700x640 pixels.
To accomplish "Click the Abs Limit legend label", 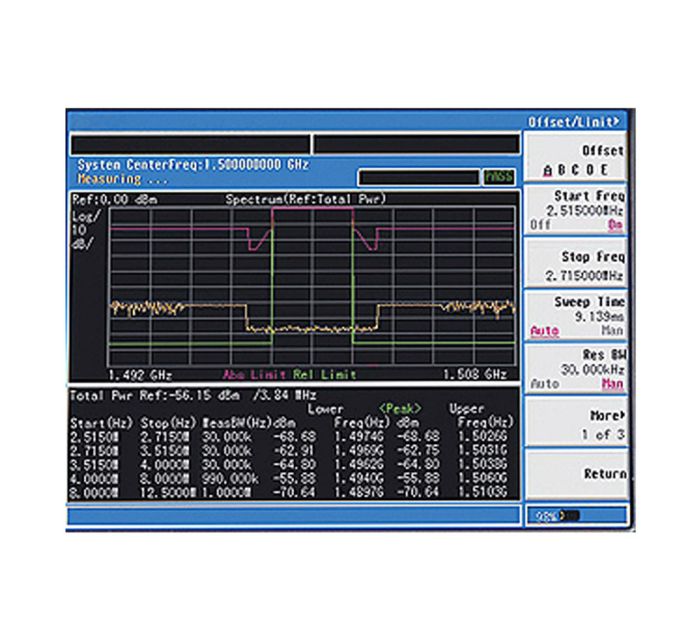I will point(254,374).
